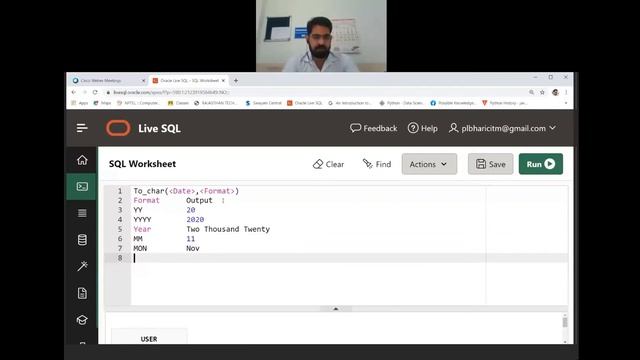Open My Session sidebar icon
This screenshot has height=360, width=640.
82,213
